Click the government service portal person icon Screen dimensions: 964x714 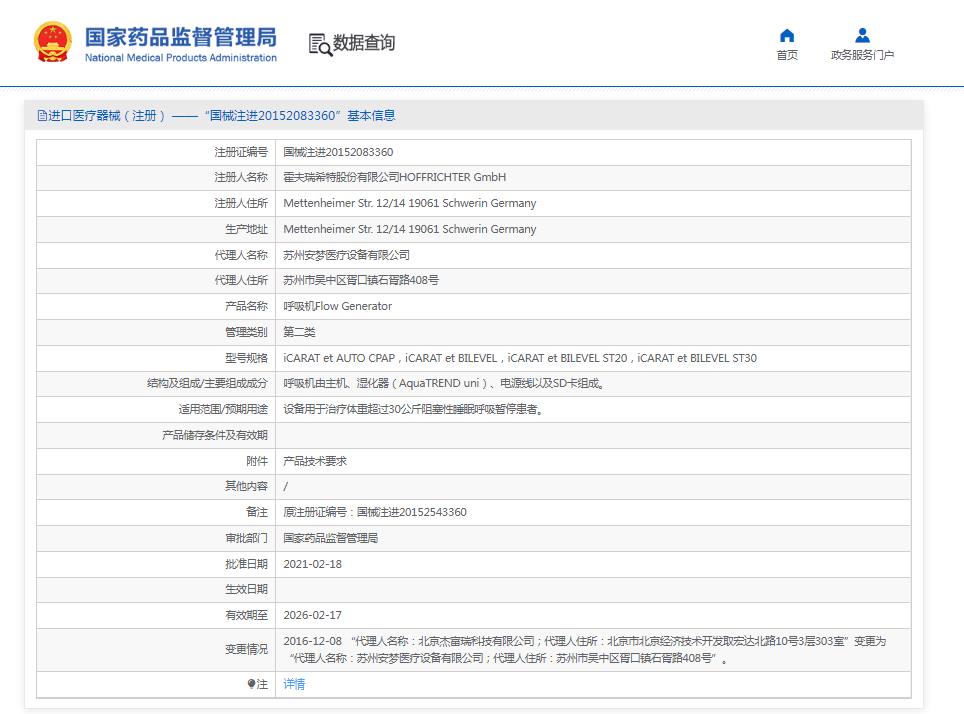pos(862,36)
